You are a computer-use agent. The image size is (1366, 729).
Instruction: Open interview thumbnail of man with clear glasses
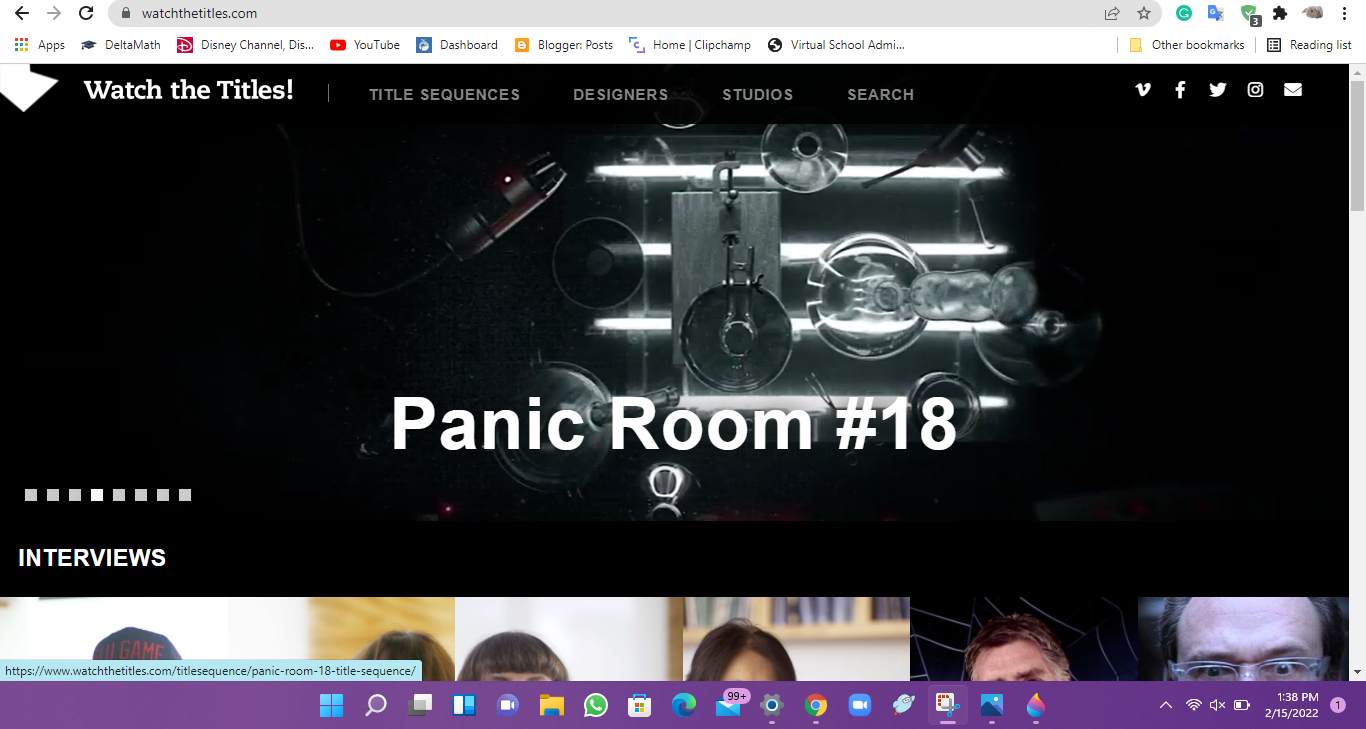tap(1243, 640)
